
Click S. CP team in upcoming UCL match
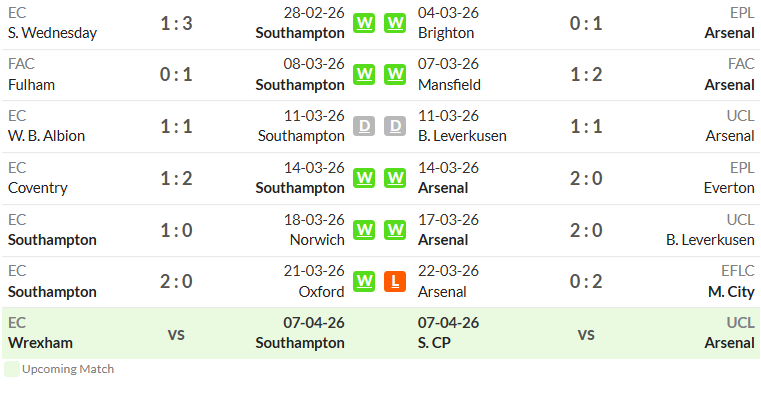434,343
